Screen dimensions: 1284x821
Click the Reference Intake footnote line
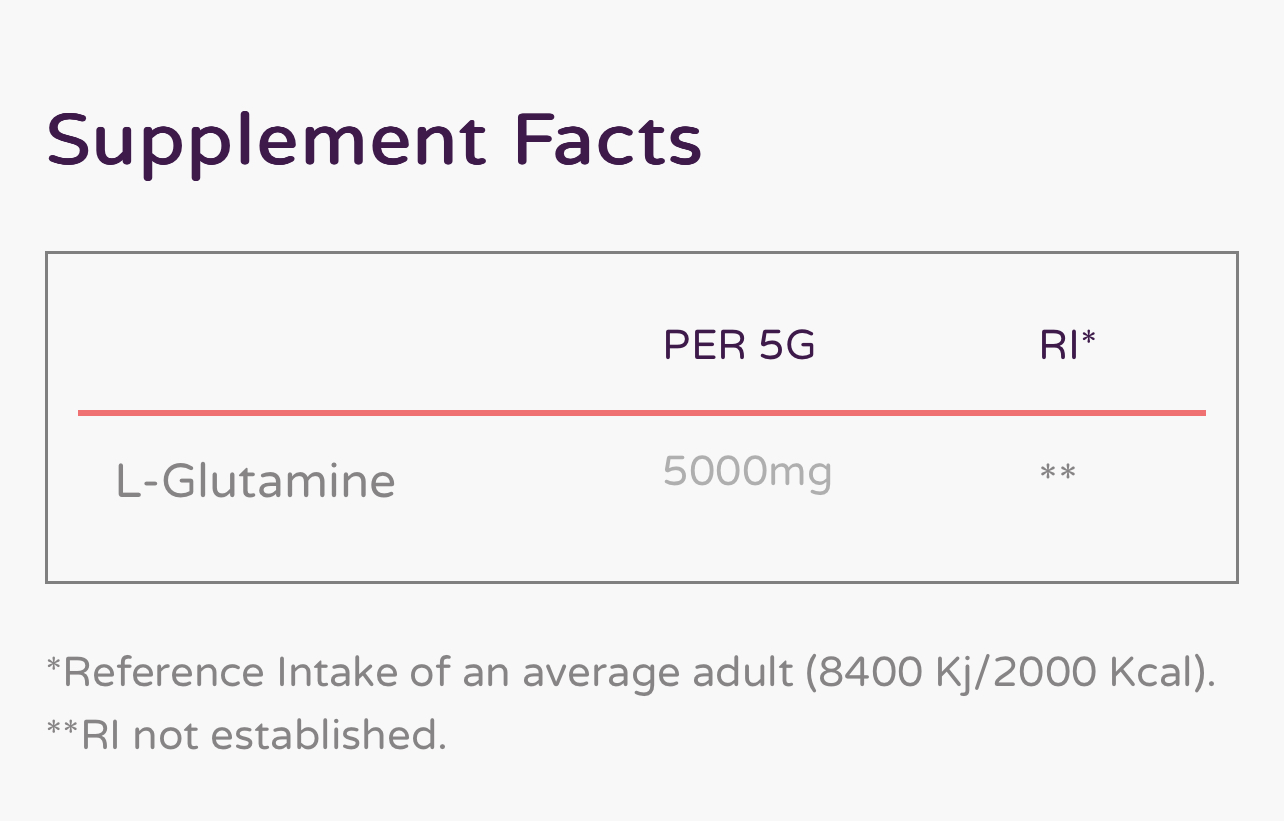(631, 673)
